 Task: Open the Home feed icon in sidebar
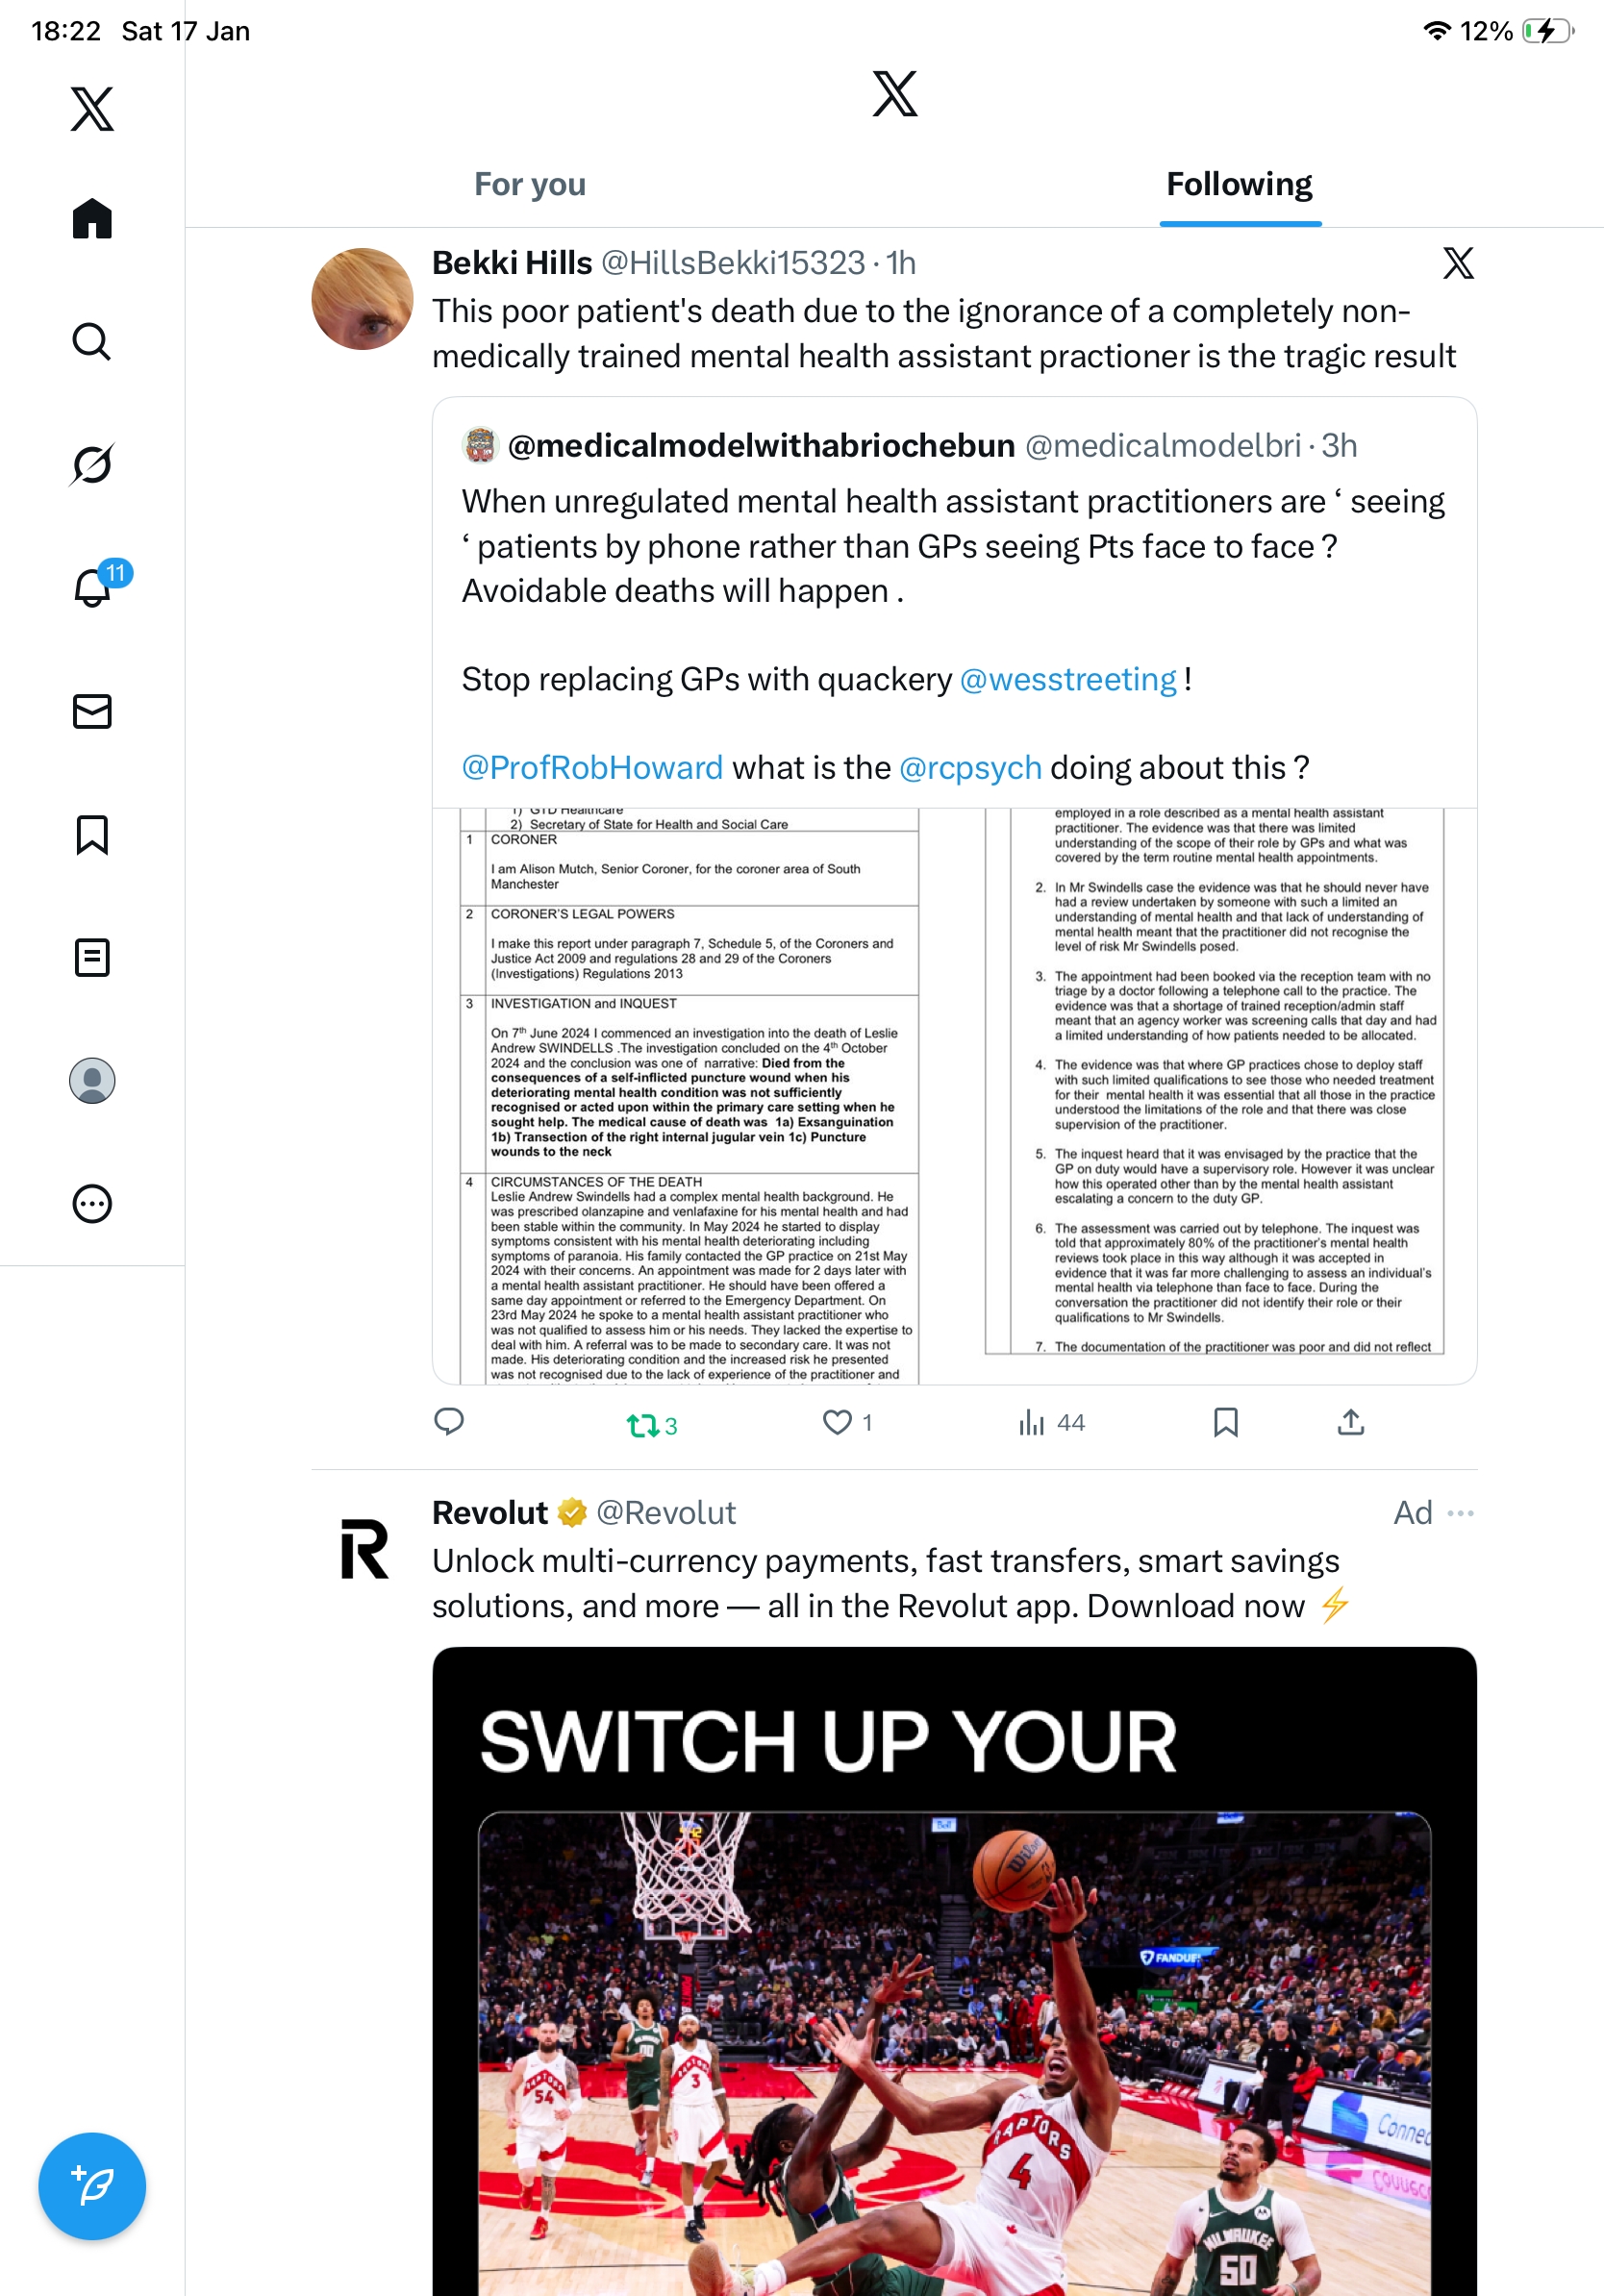pos(92,218)
